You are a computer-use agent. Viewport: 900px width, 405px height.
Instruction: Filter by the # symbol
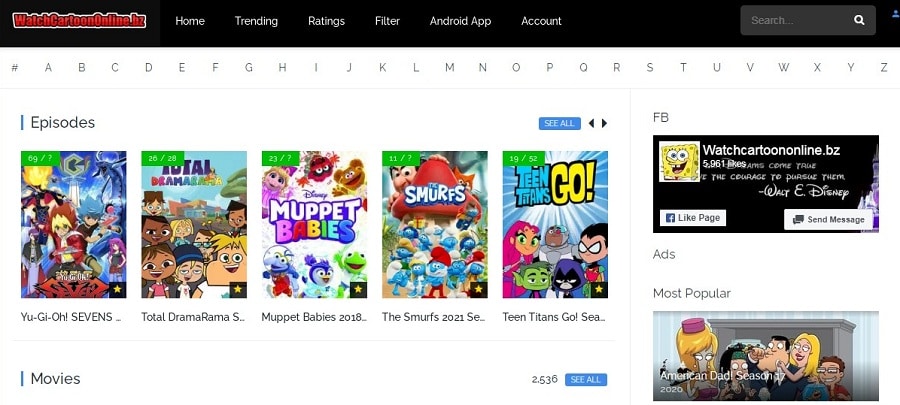click(x=15, y=68)
